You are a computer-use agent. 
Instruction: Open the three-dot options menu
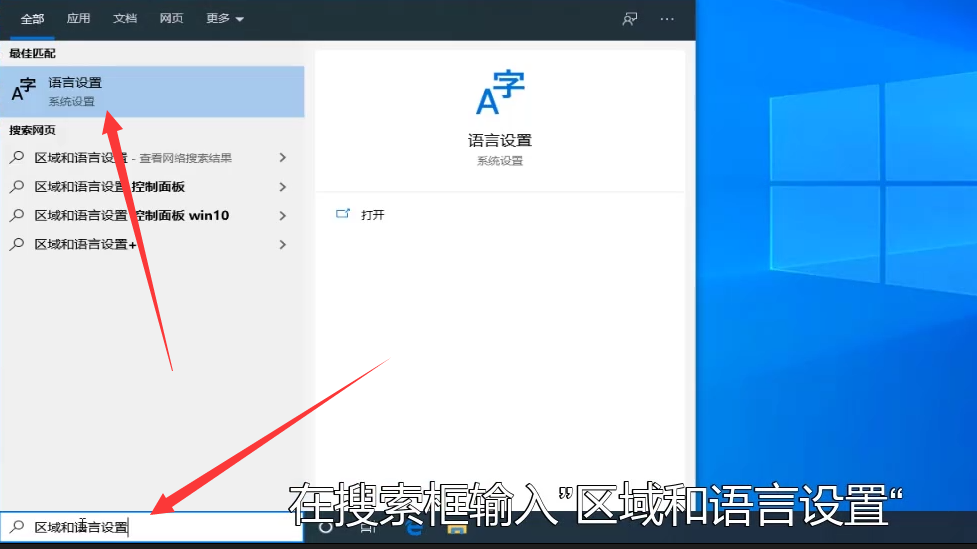(667, 19)
